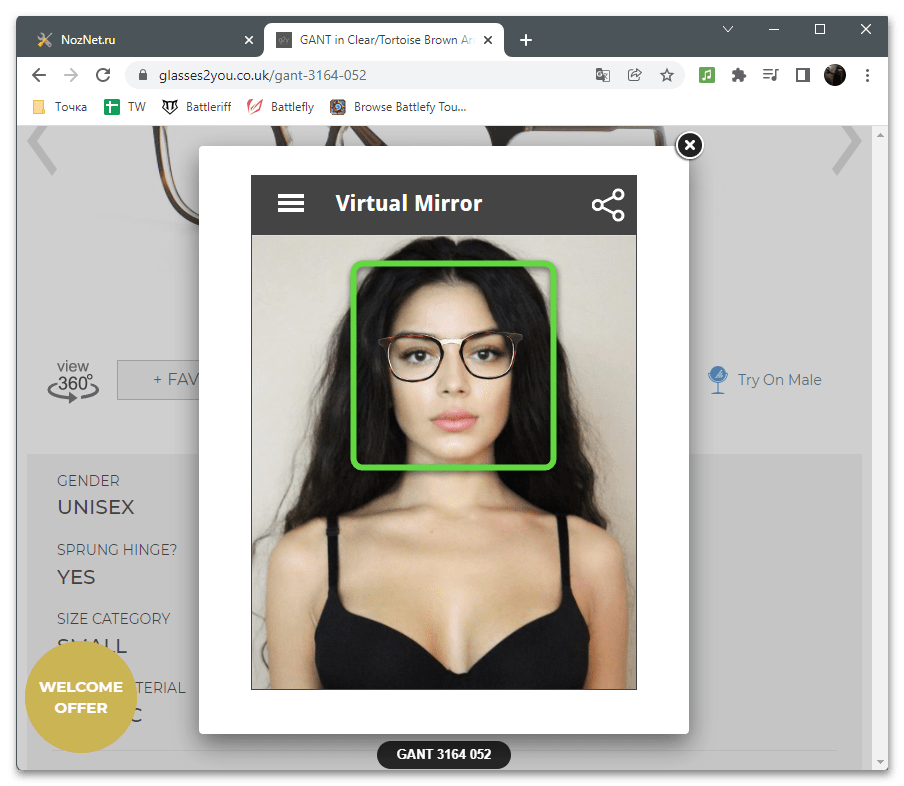Viewport: 904px width, 786px height.
Task: Close the GANT tab
Action: pos(488,40)
